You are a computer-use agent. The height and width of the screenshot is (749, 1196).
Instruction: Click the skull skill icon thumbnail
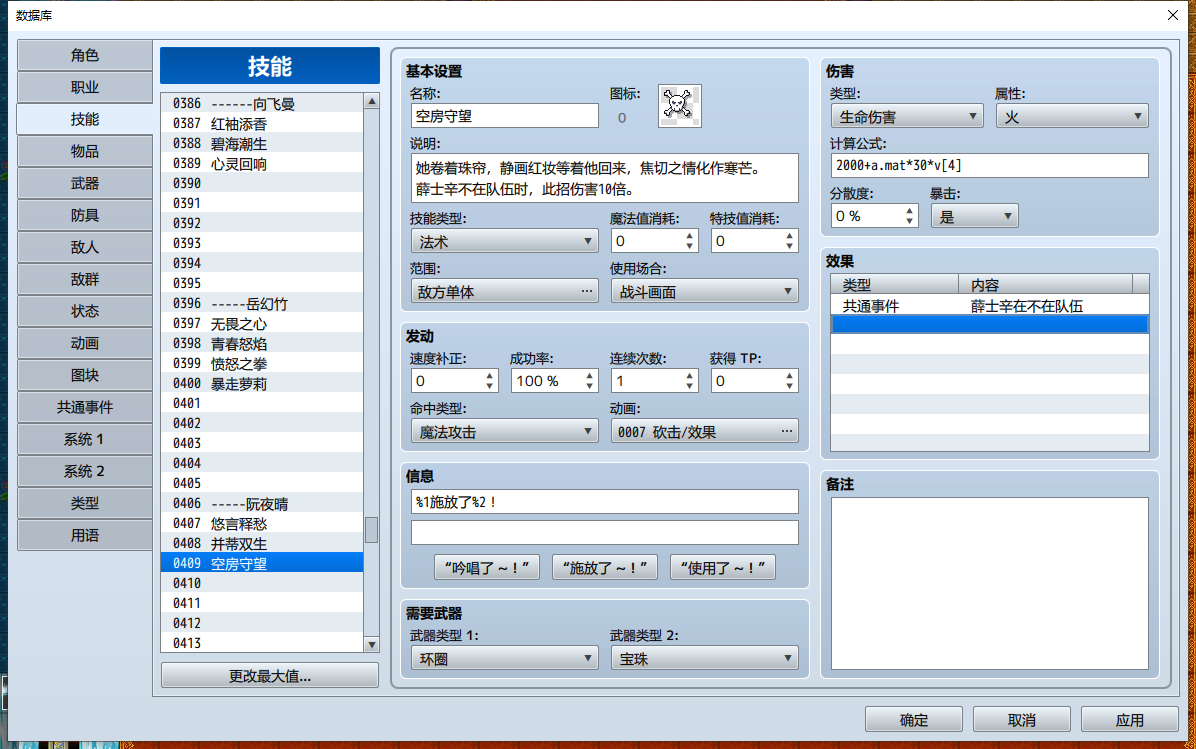point(680,106)
